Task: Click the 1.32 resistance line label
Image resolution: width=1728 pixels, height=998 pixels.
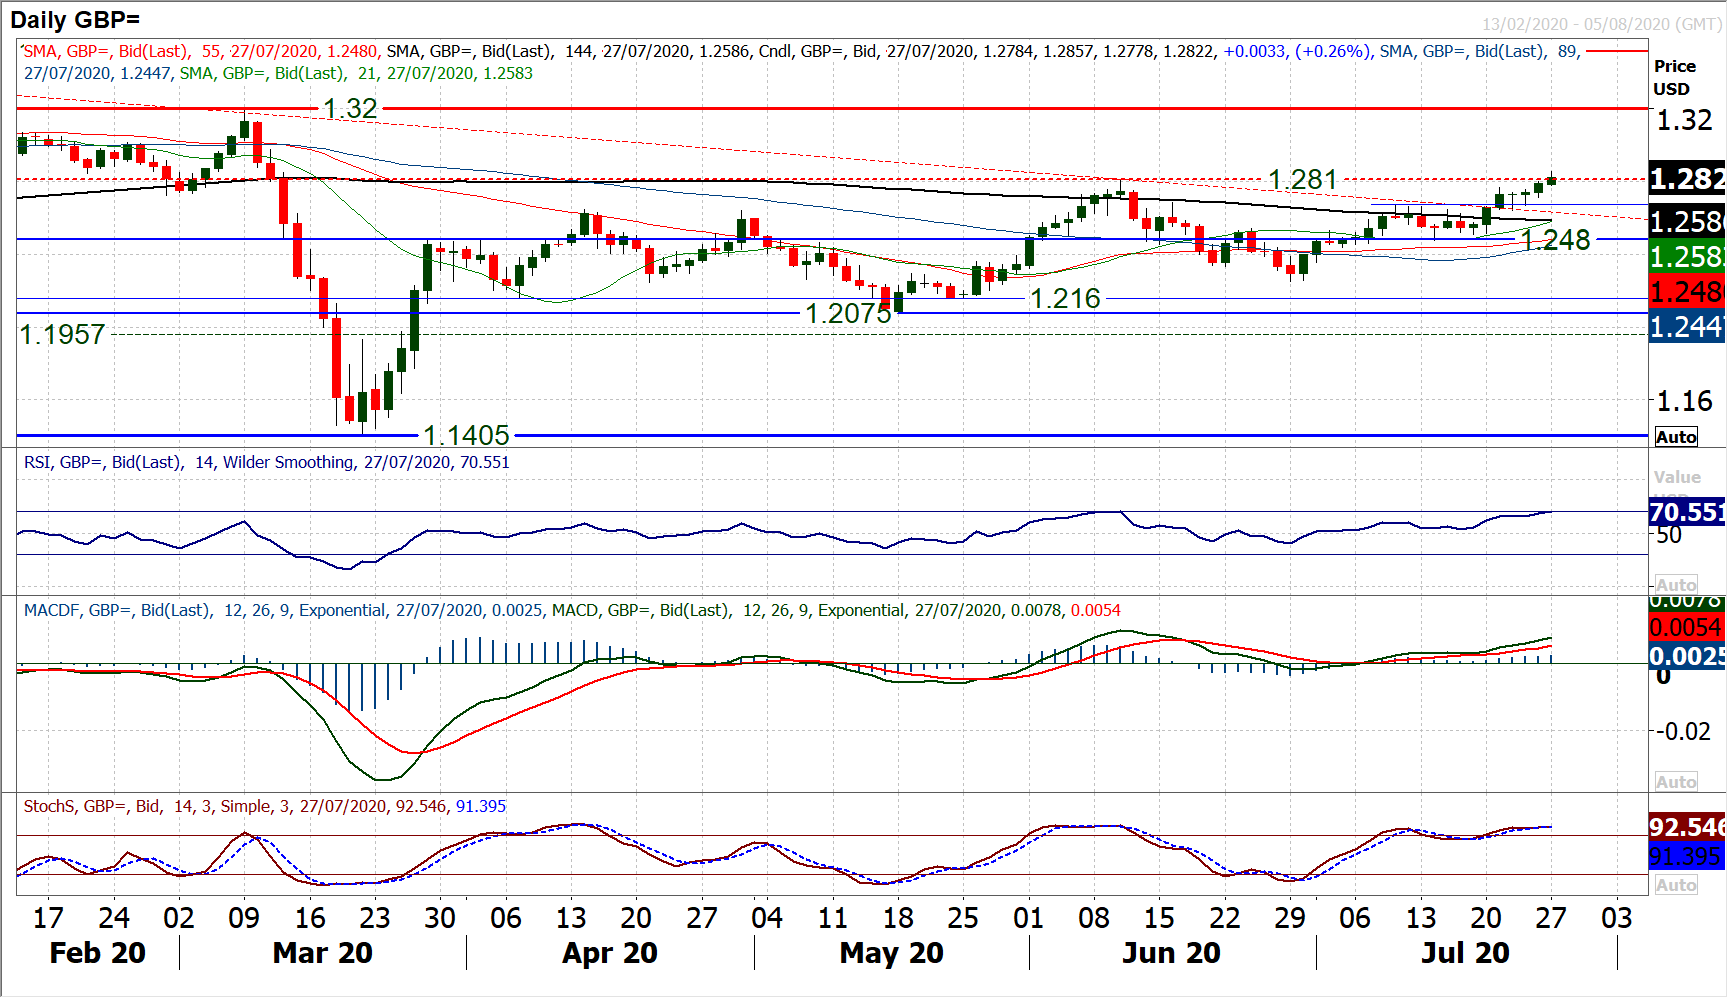Action: tap(350, 108)
